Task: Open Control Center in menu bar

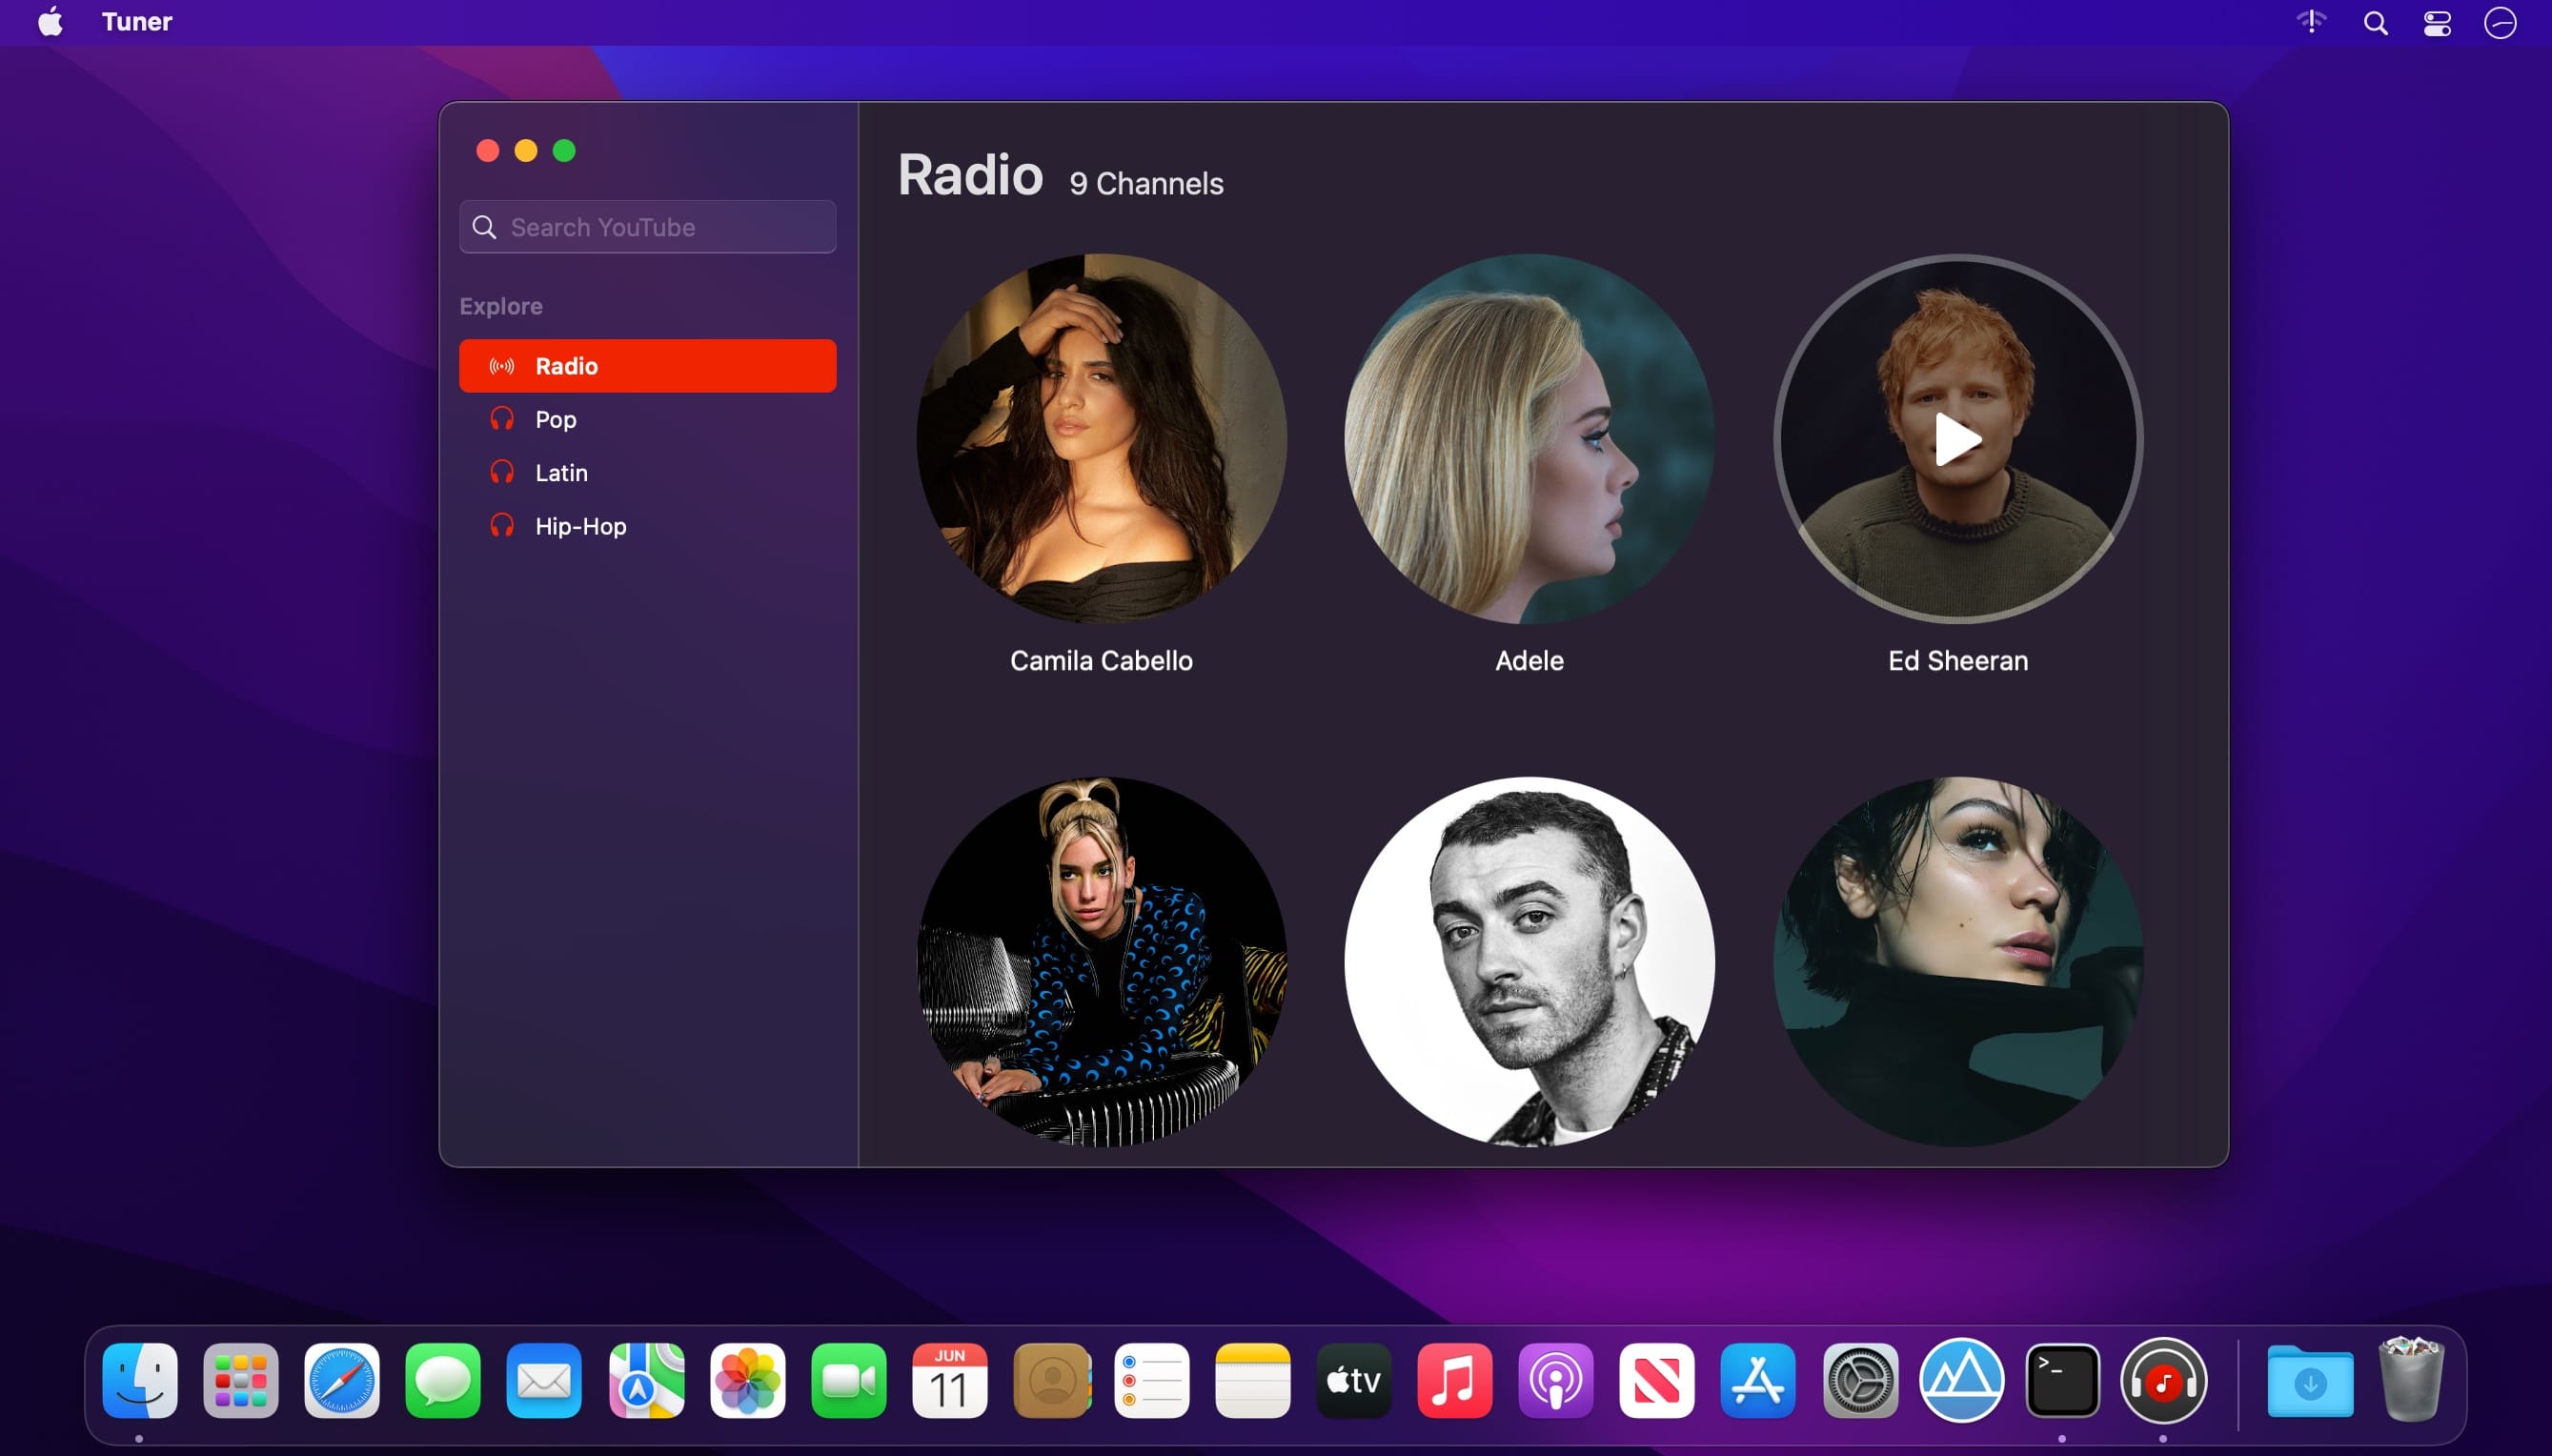Action: click(2438, 22)
